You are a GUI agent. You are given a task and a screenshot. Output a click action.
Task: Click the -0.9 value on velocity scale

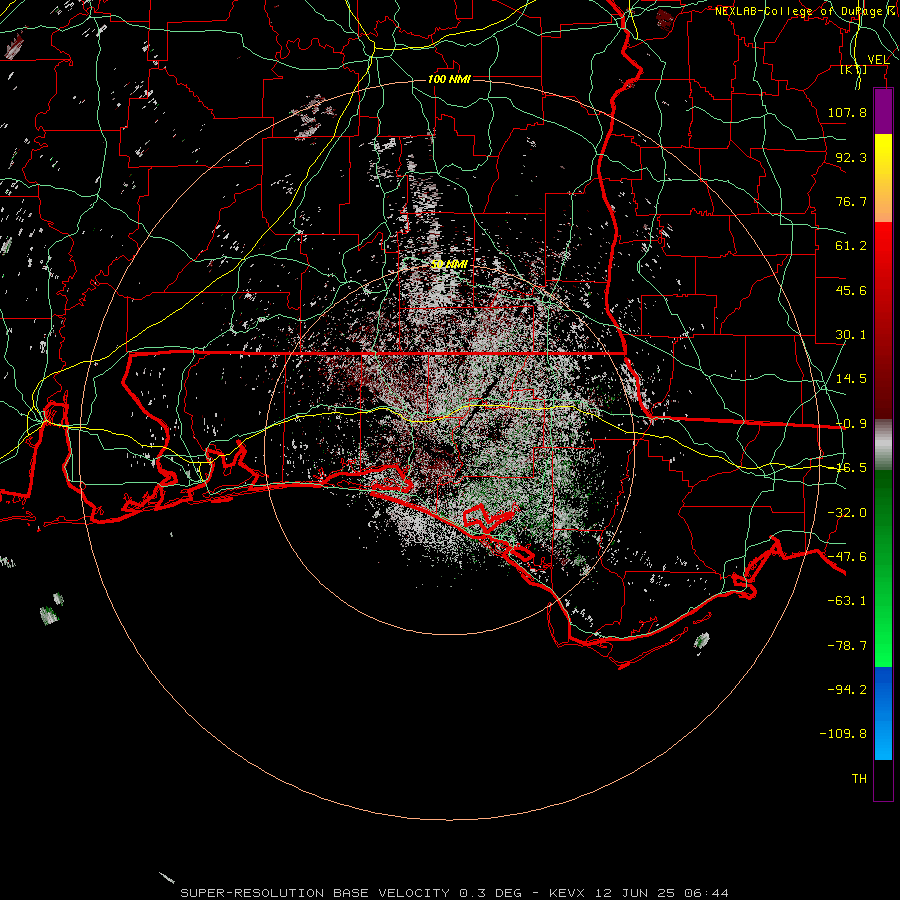(x=851, y=424)
